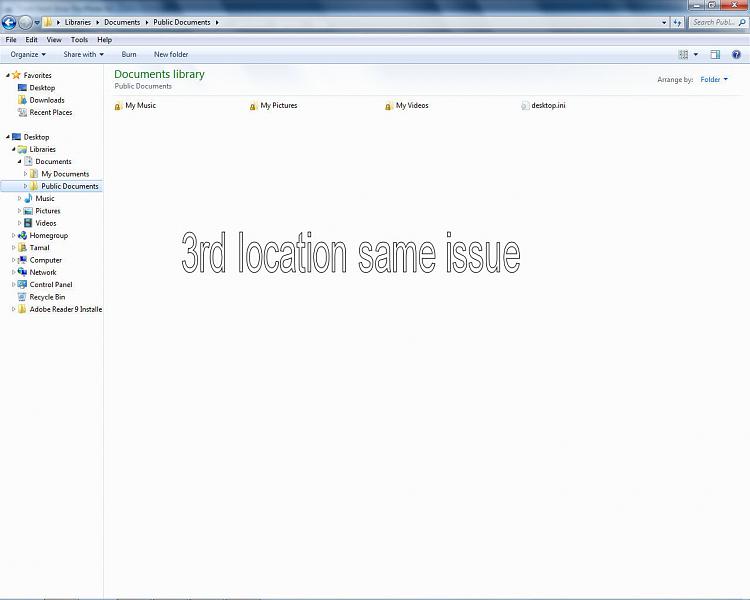The image size is (750, 600).
Task: Open Desktop under Favorites
Action: pyautogui.click(x=36, y=88)
